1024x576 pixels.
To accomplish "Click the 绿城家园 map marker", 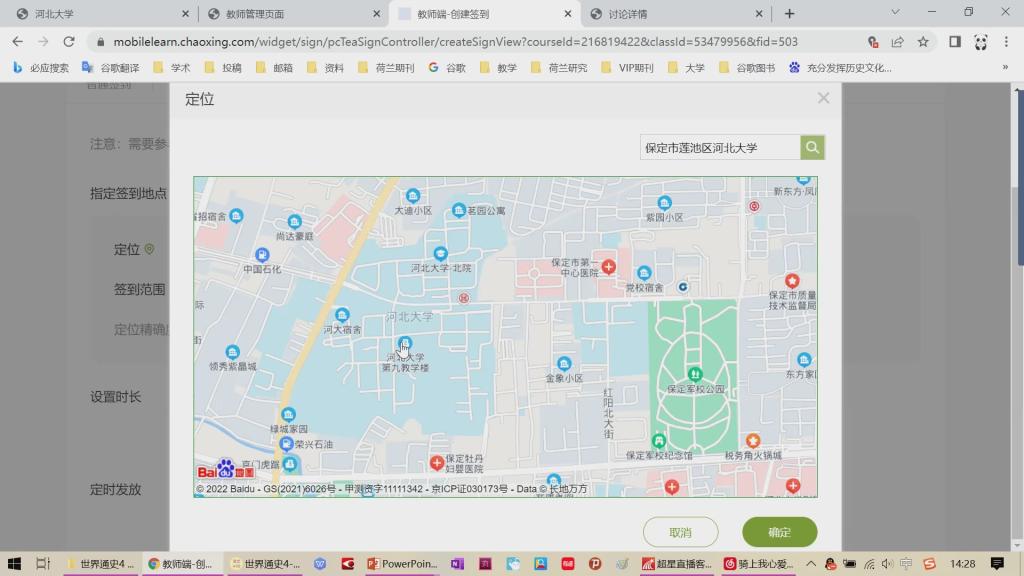I will pyautogui.click(x=288, y=415).
